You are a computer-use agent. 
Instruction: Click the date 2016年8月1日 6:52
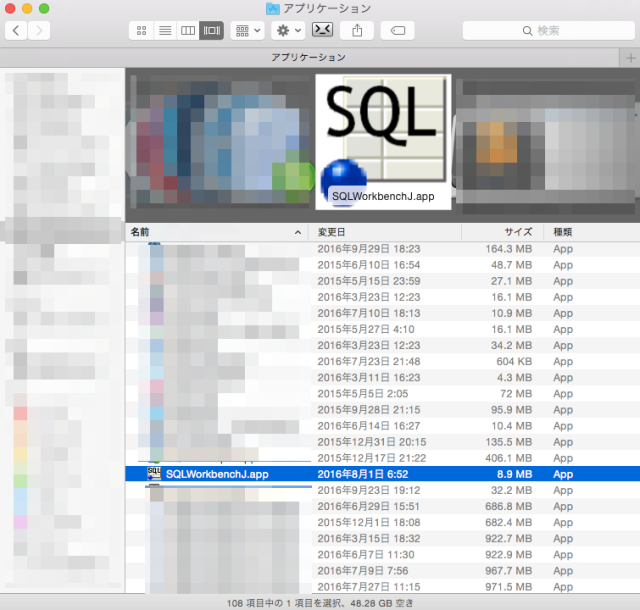[x=362, y=474]
